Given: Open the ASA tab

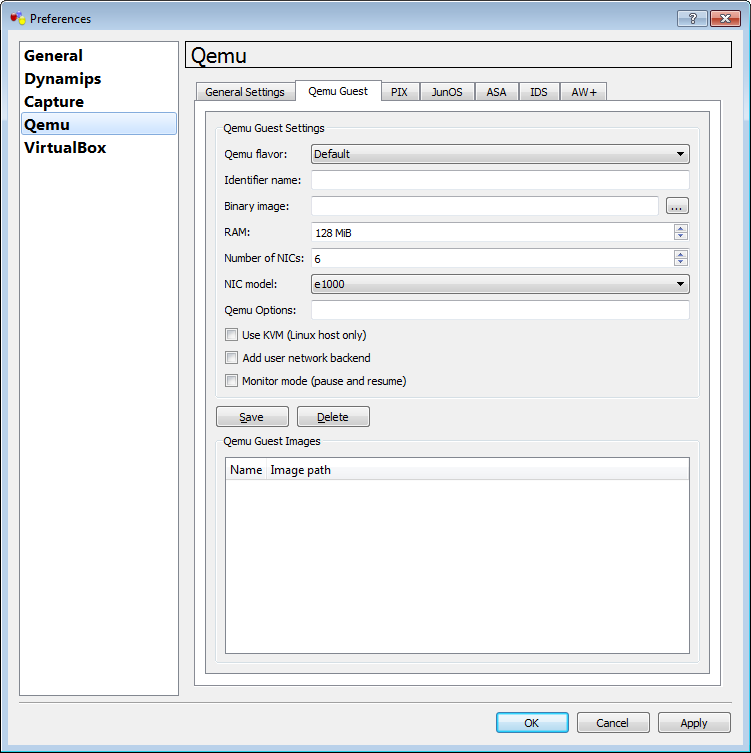Looking at the screenshot, I should click(497, 92).
